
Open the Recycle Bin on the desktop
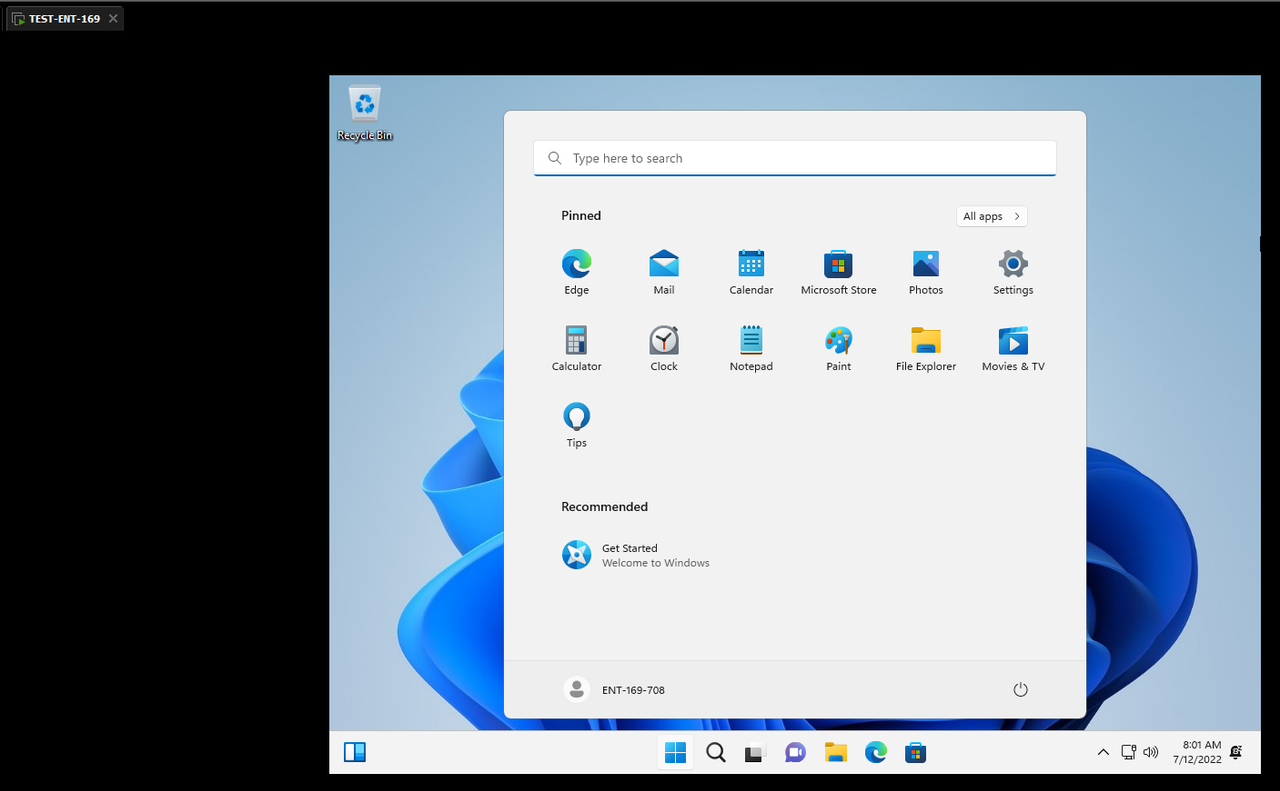365,114
